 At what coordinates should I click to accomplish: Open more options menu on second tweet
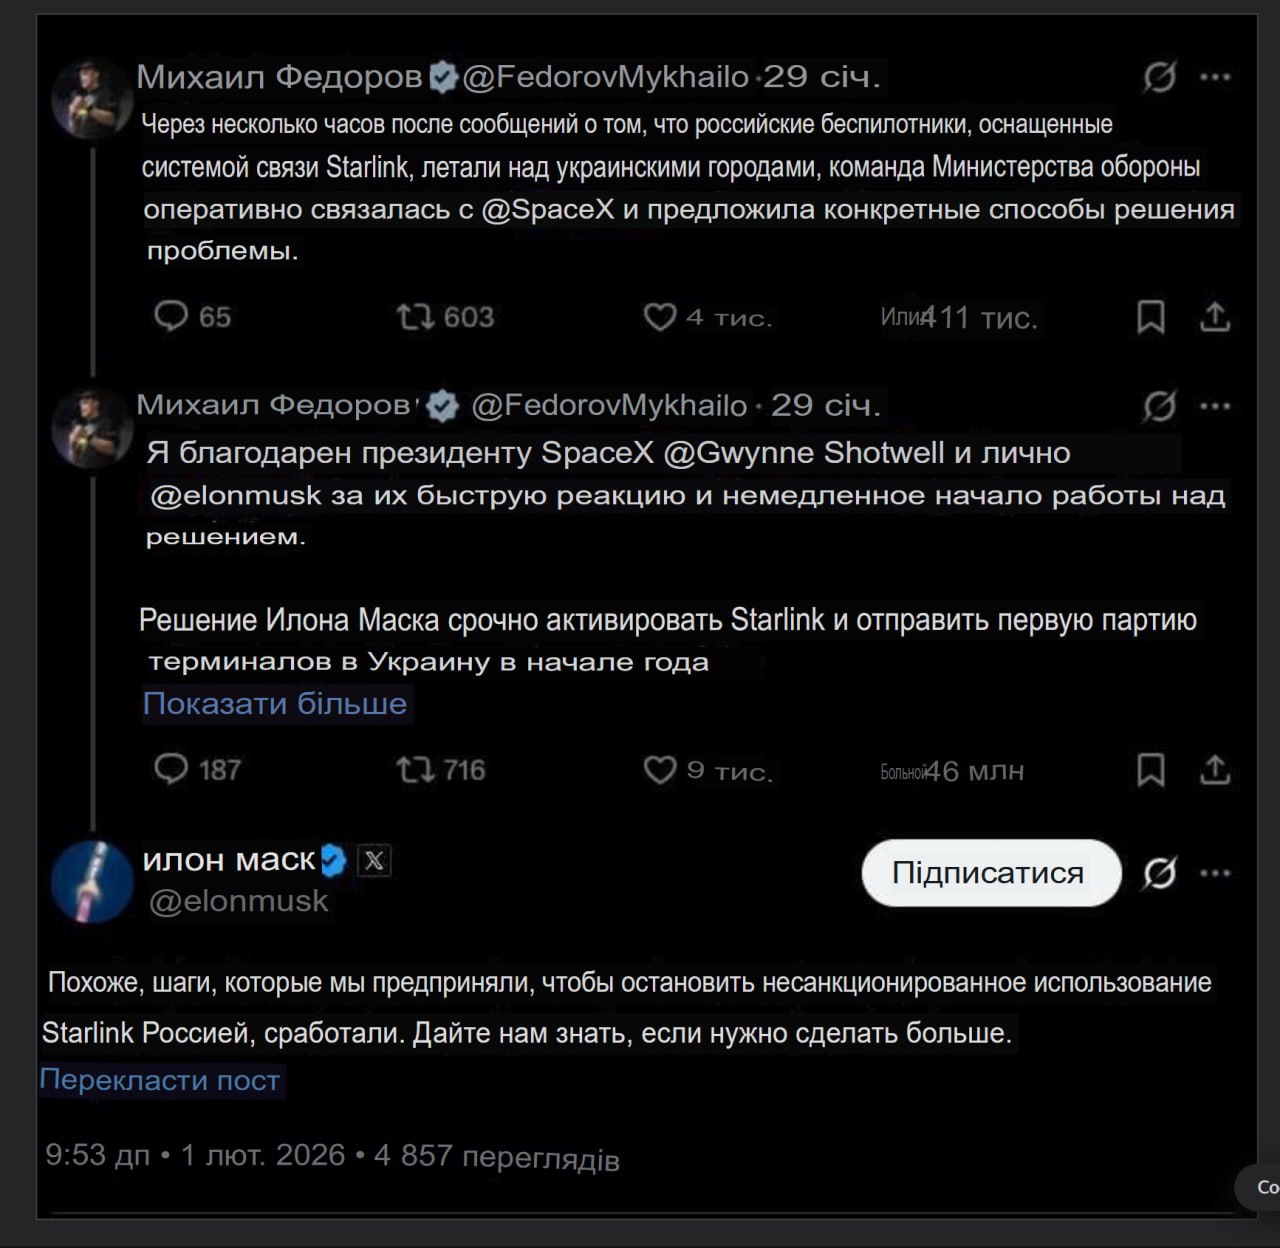1215,406
